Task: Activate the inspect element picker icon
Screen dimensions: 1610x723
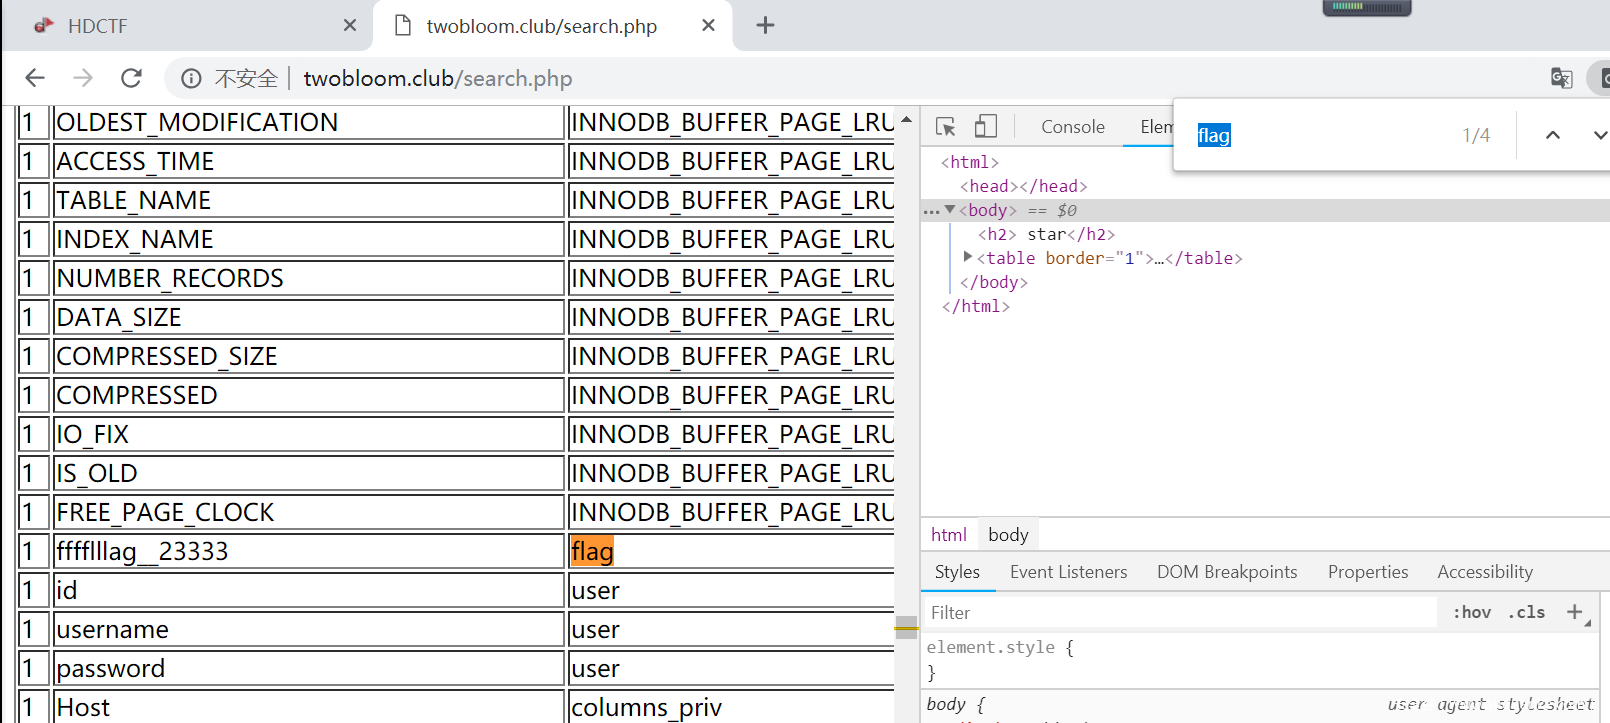Action: [945, 127]
